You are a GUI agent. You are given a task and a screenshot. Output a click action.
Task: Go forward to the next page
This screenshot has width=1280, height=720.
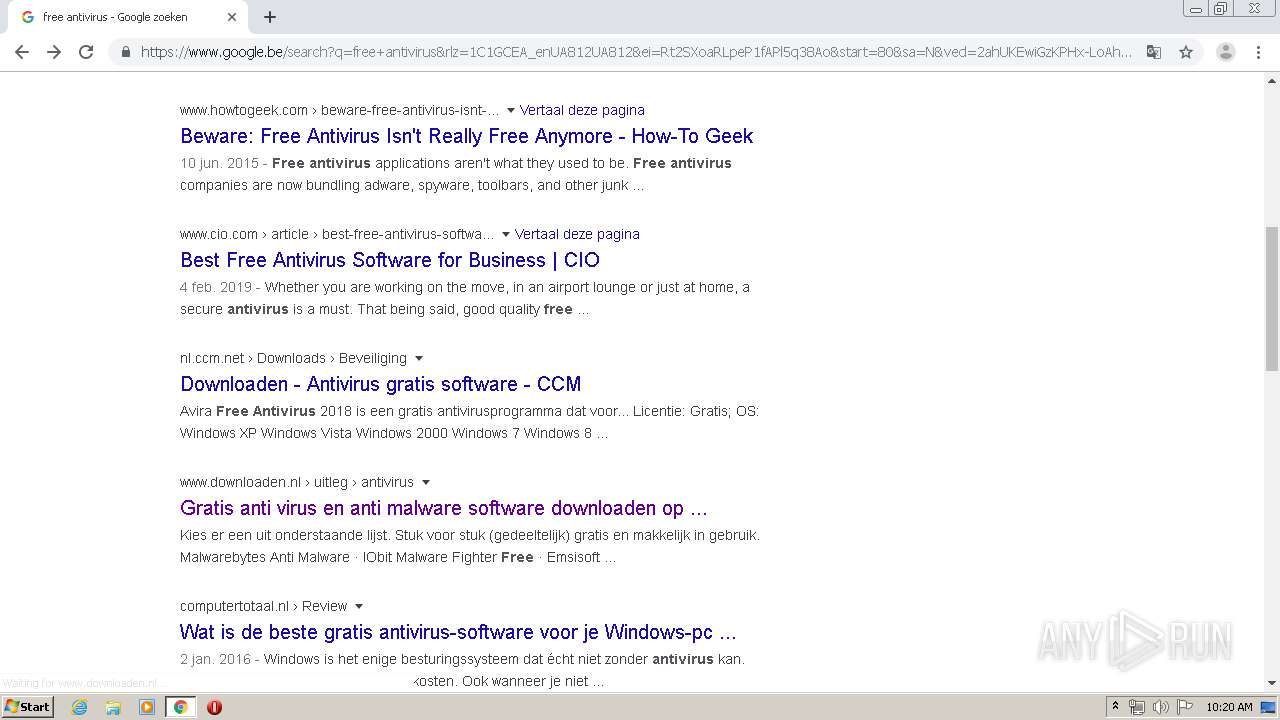[54, 52]
